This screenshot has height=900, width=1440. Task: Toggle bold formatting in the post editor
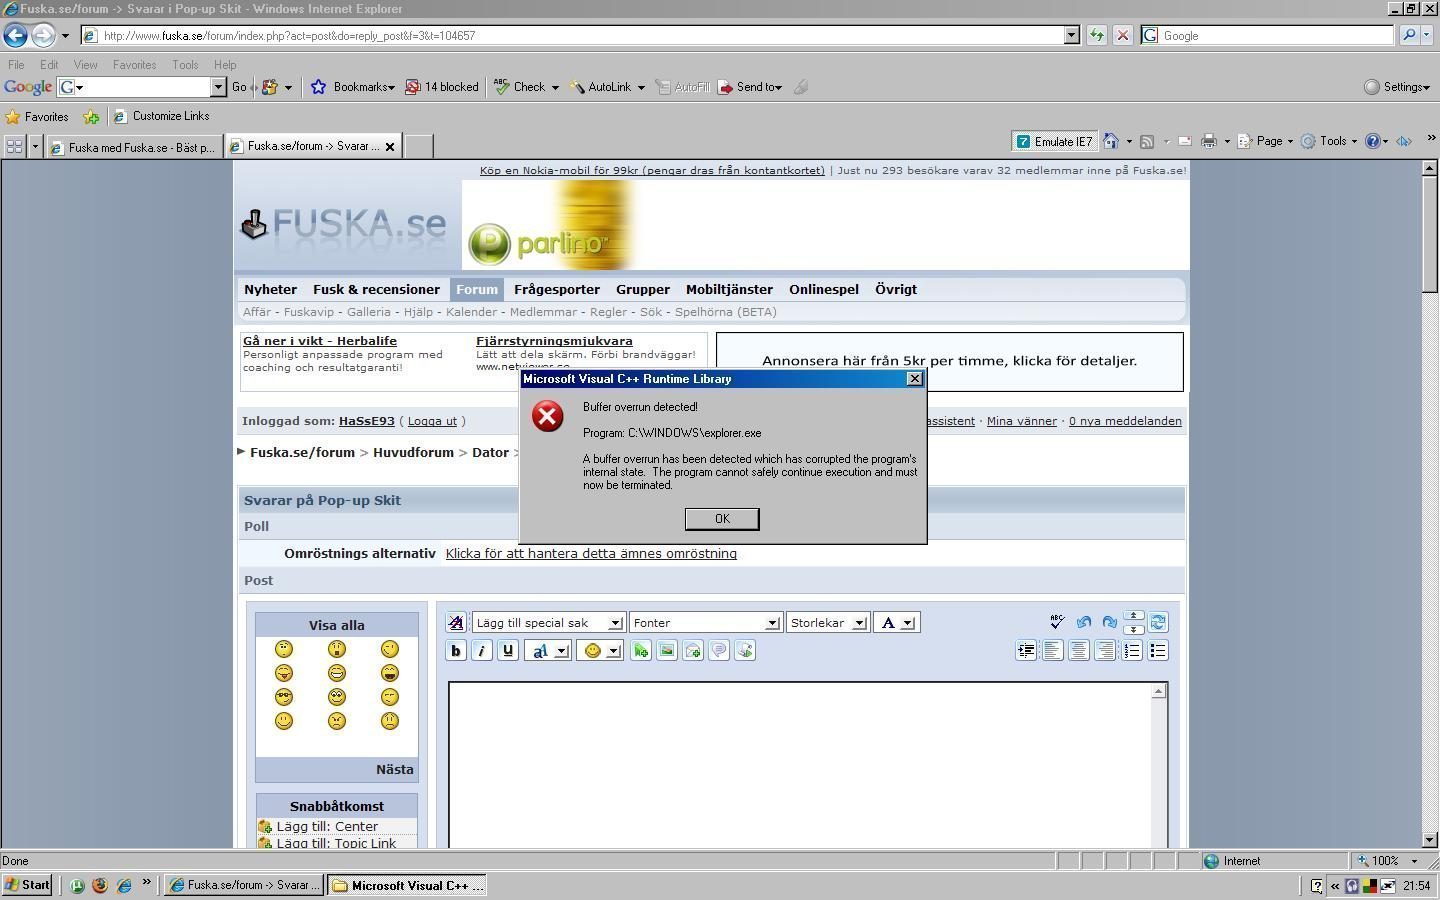tap(456, 651)
